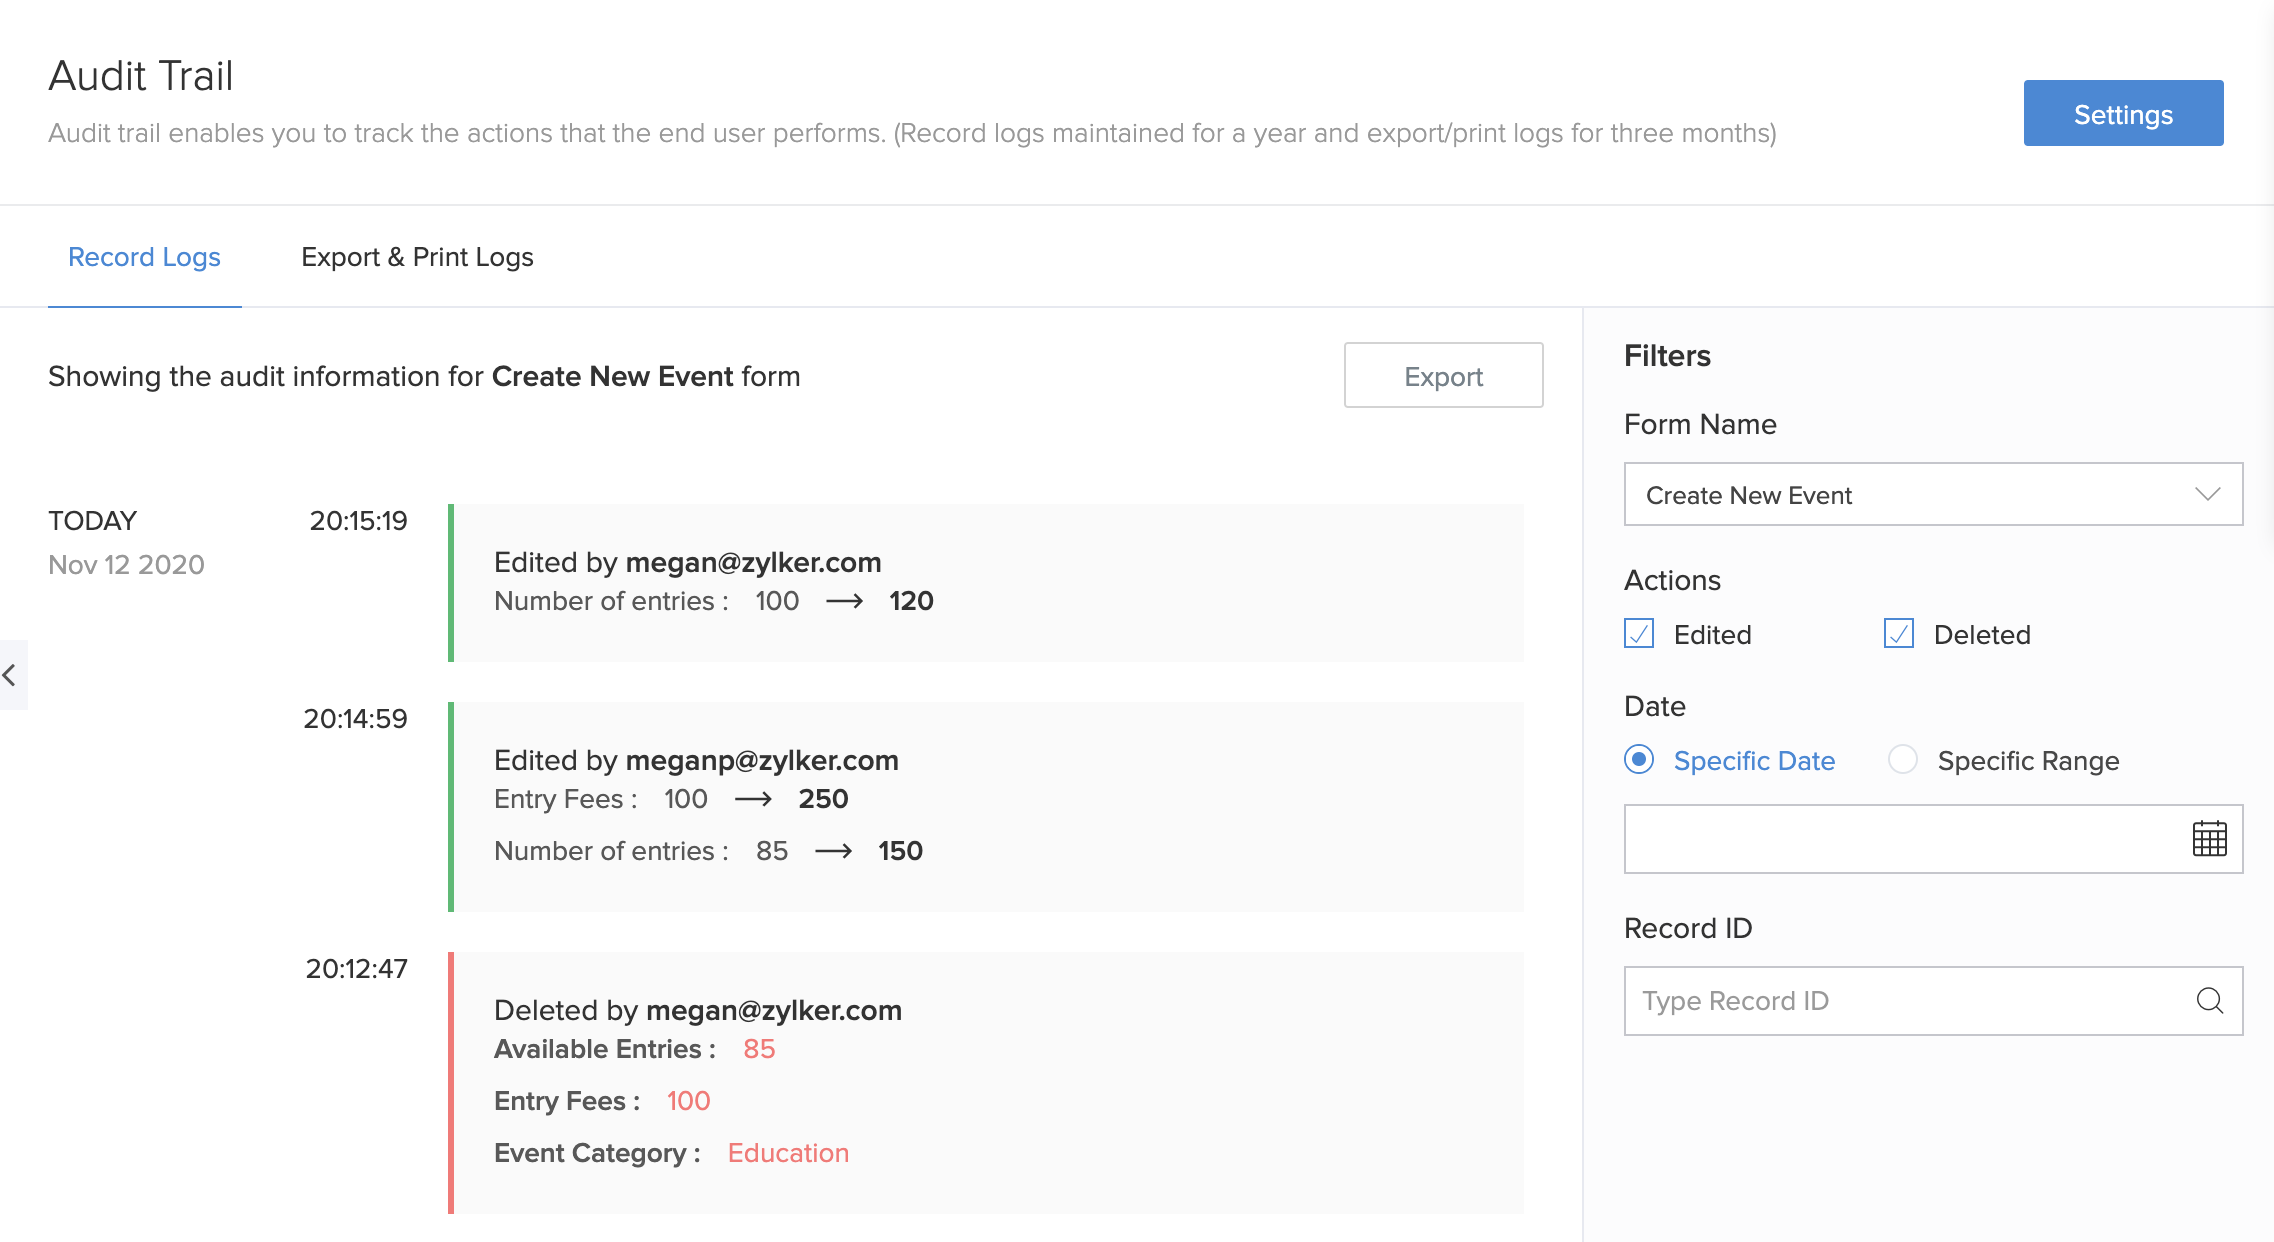Click the dropdown arrow beside Create New Event

[2207, 494]
